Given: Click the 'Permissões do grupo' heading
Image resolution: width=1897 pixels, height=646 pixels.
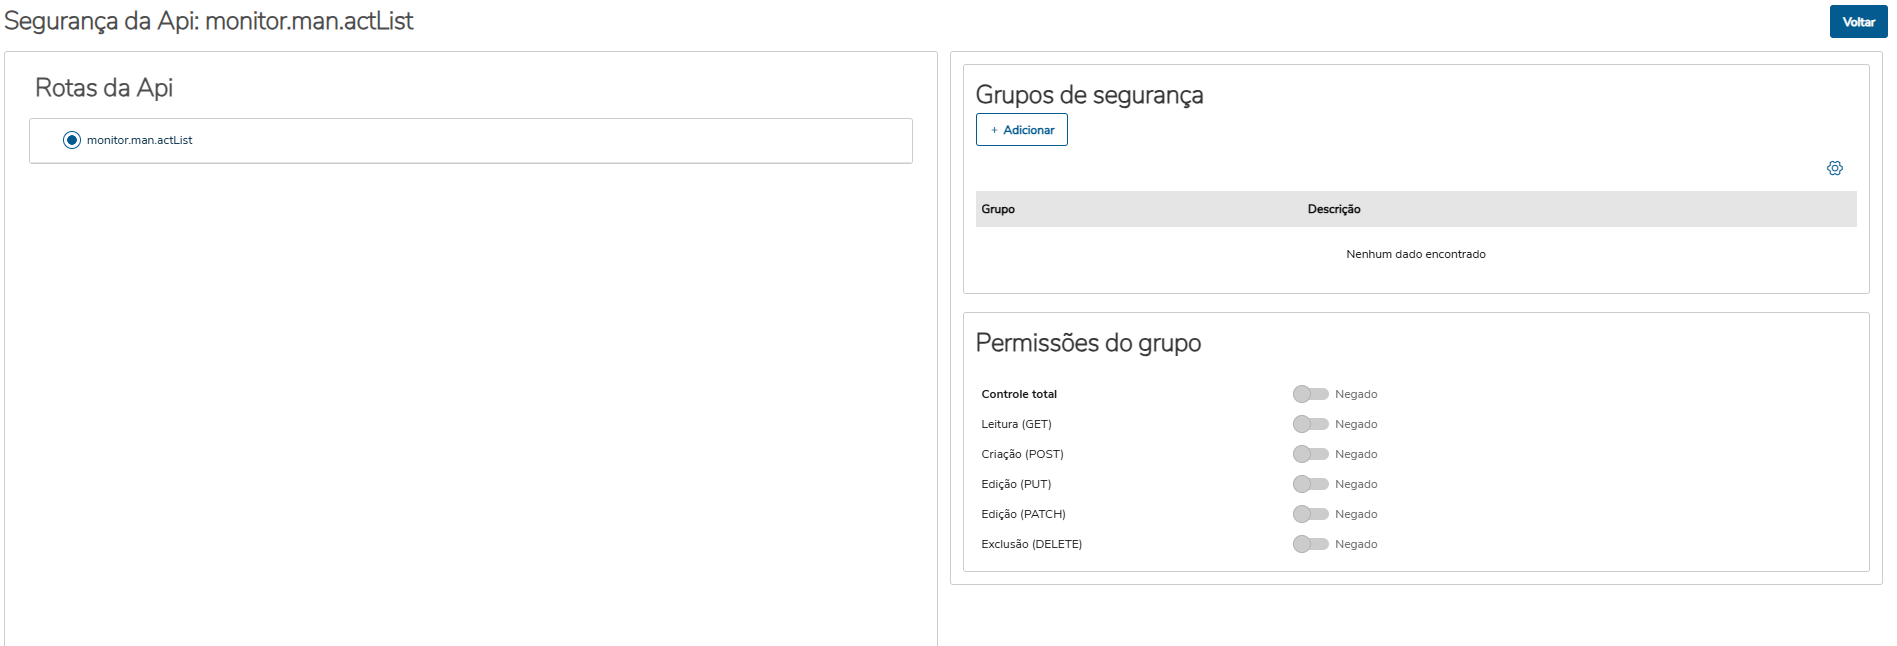Looking at the screenshot, I should click(1088, 343).
